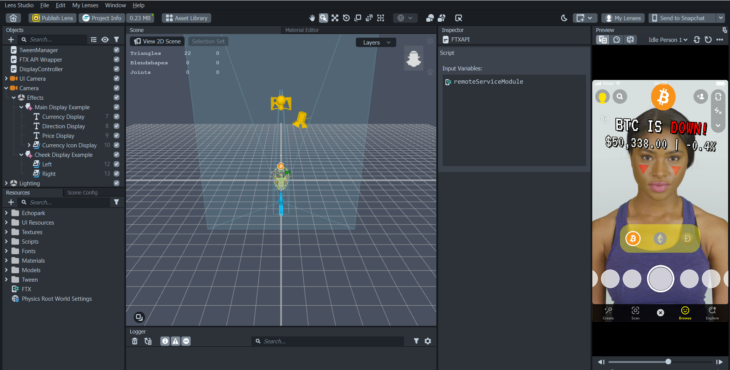Click the Snapchat ghost icon in scene
730x370 pixels.
pyautogui.click(x=414, y=58)
